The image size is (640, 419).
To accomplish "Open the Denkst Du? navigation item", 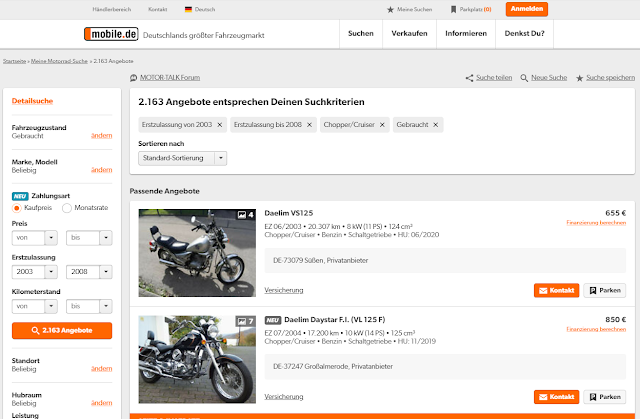I will 524,34.
